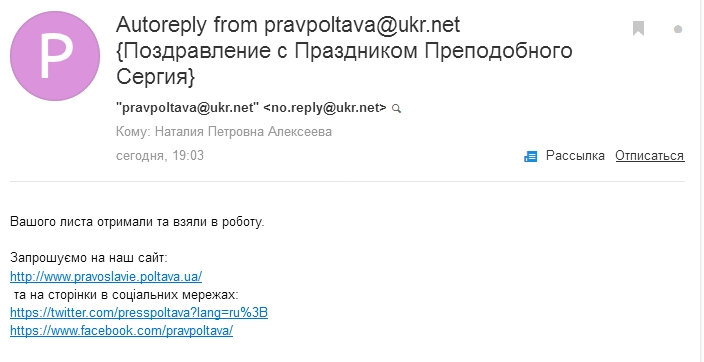This screenshot has height=362, width=704.
Task: Toggle the unread dot marker
Action: [x=678, y=30]
